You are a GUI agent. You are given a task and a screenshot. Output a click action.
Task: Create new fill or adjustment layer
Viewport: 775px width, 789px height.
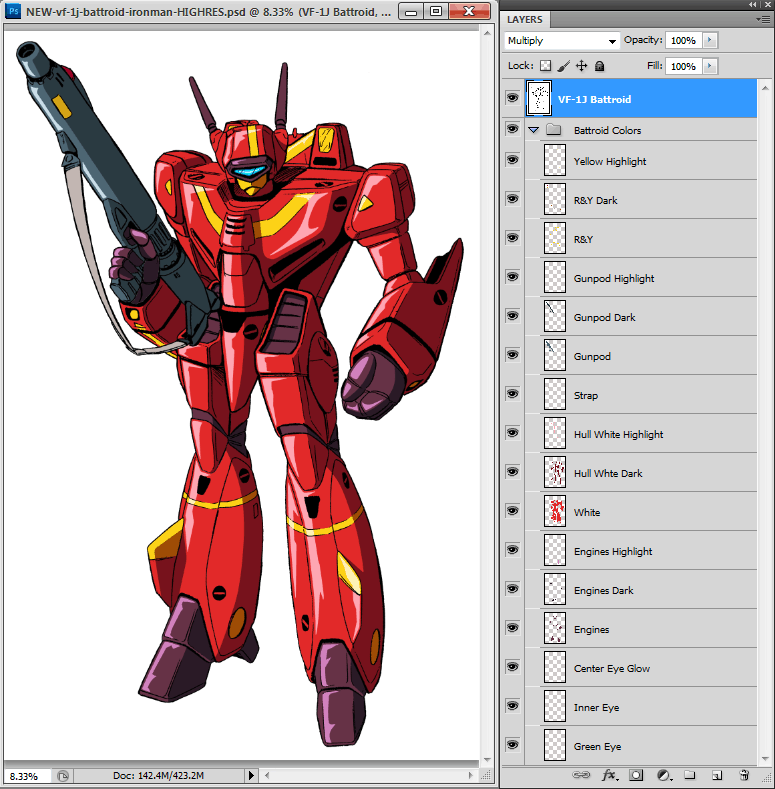664,775
